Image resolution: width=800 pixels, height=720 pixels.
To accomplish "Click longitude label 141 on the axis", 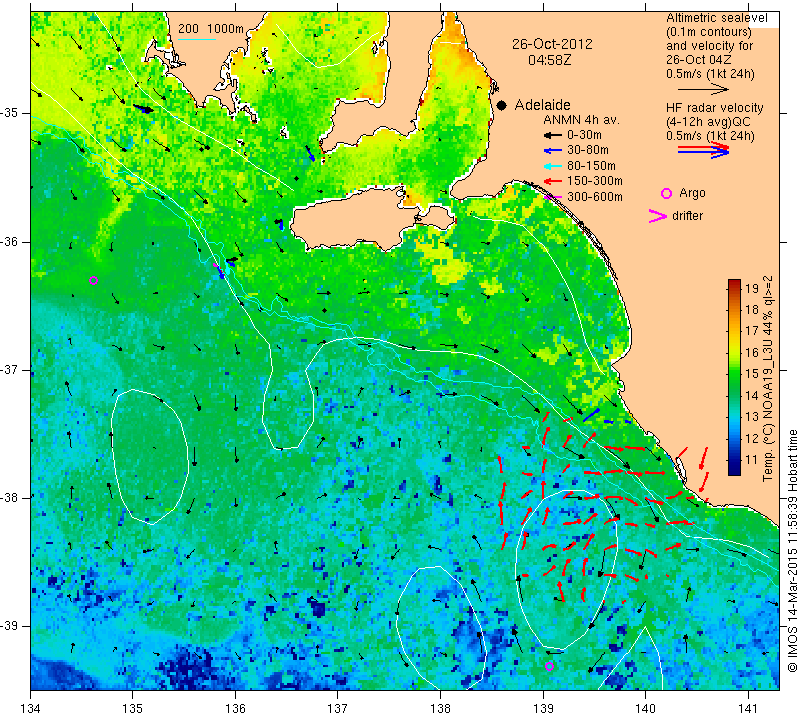I will click(748, 709).
